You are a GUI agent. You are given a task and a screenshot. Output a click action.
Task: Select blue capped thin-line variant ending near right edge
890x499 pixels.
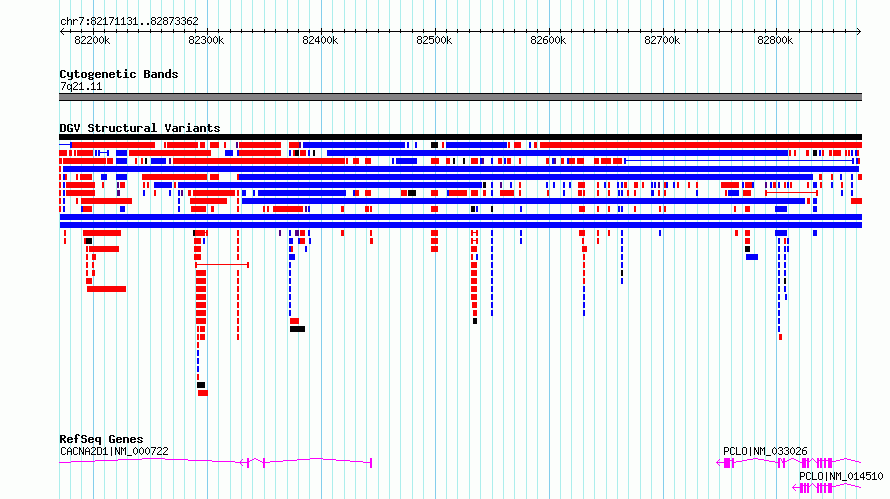(739, 161)
